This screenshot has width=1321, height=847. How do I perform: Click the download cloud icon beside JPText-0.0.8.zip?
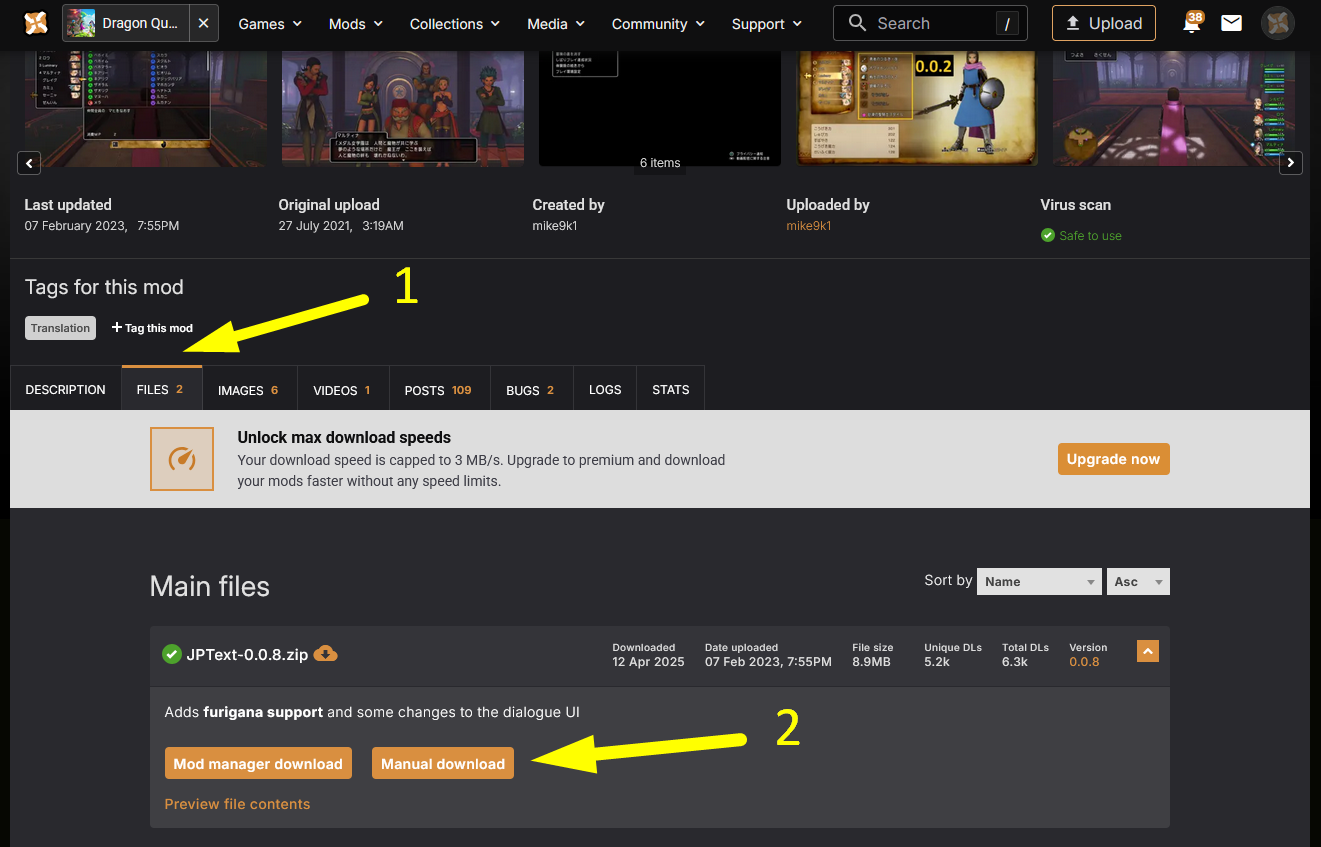[x=326, y=654]
